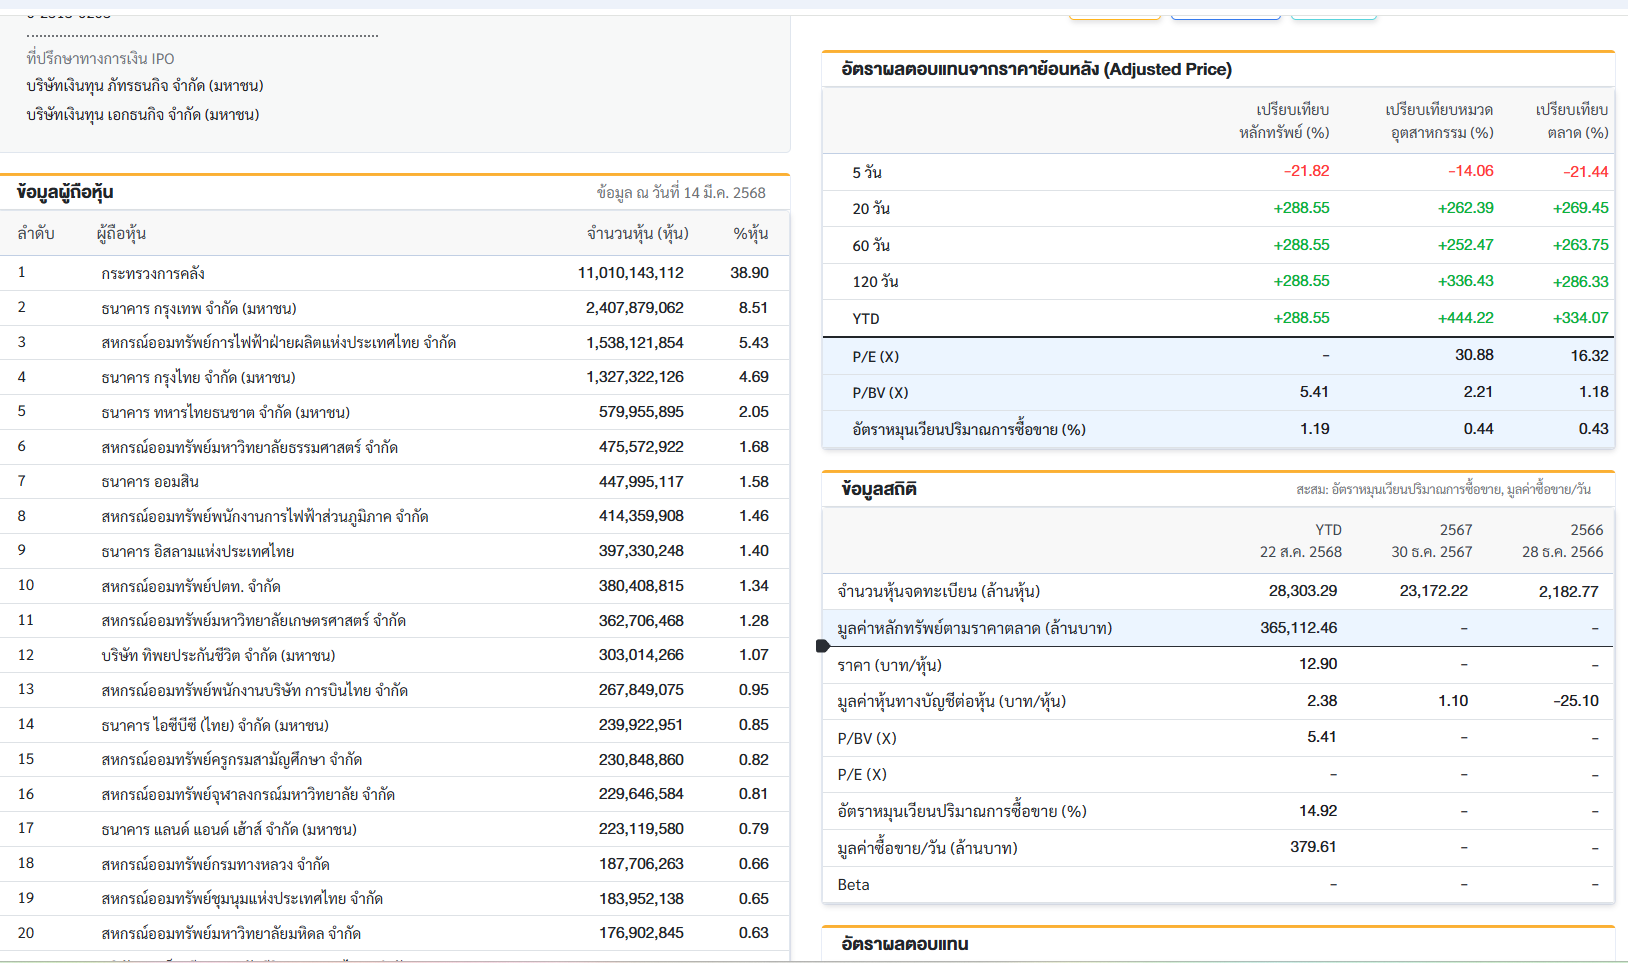This screenshot has width=1628, height=963.
Task: Click 'ธนาคาร แลนด์ แอนด์ เฮ้าส์ จำกัด (มหาชน)' name
Action: click(229, 829)
